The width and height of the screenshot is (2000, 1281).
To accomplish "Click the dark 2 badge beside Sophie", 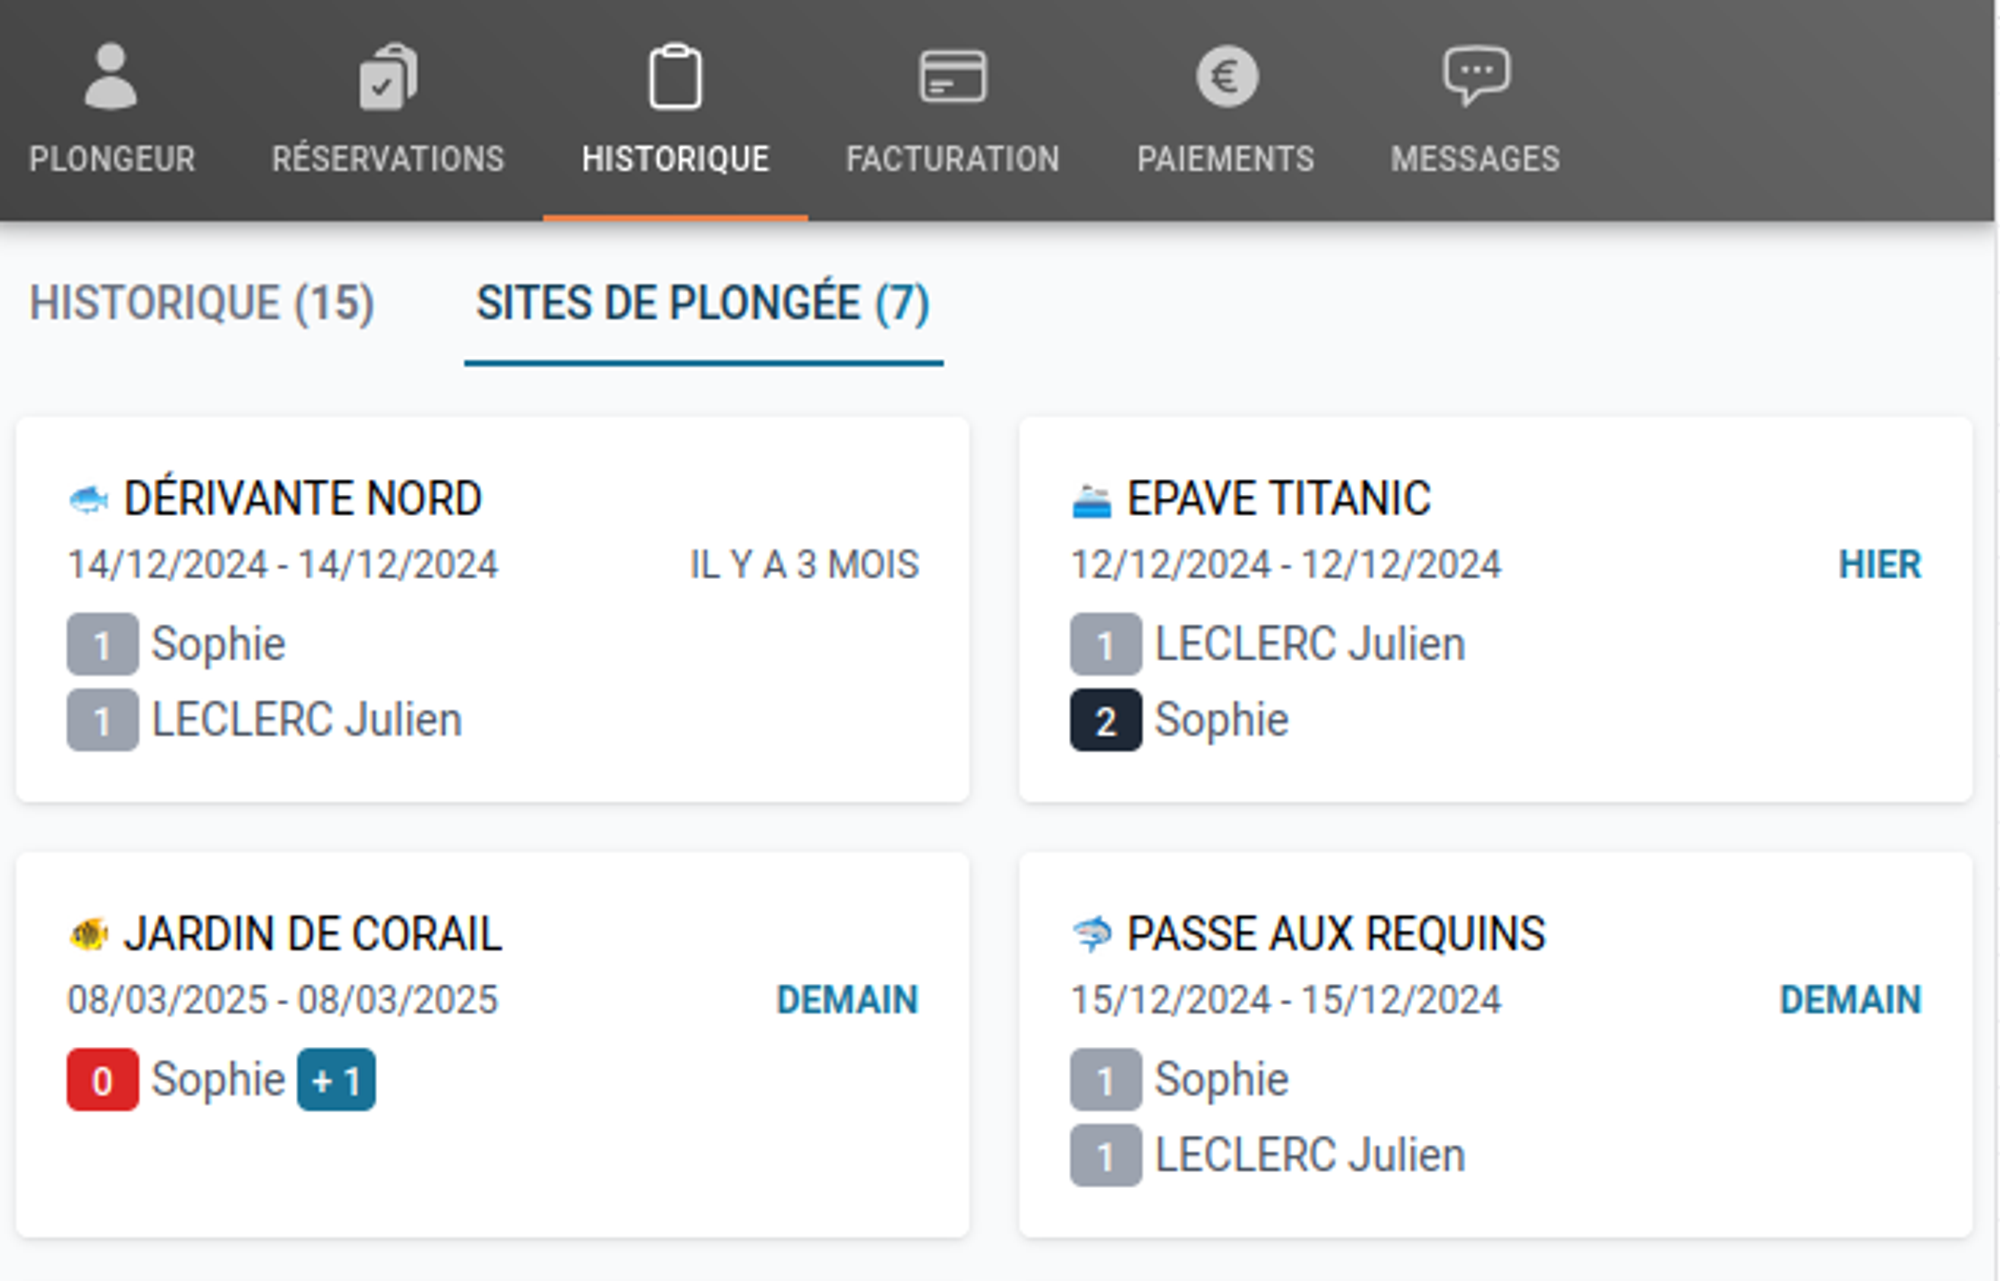I will [x=1105, y=721].
